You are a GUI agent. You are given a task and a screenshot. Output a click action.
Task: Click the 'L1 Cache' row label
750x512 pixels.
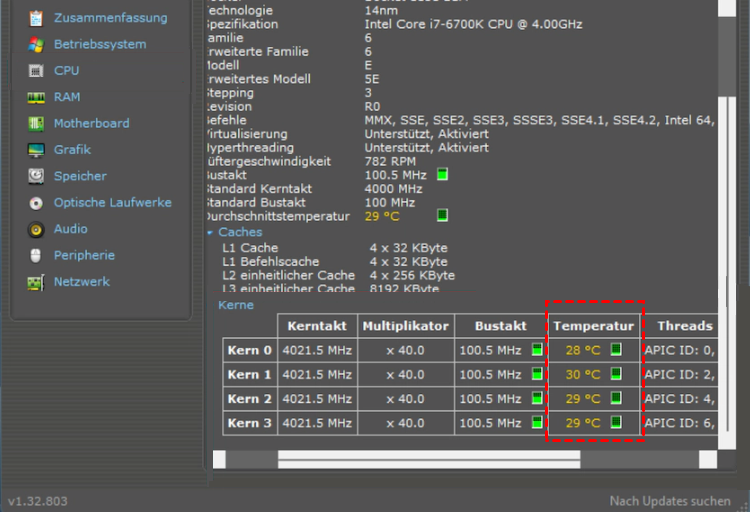pos(250,248)
